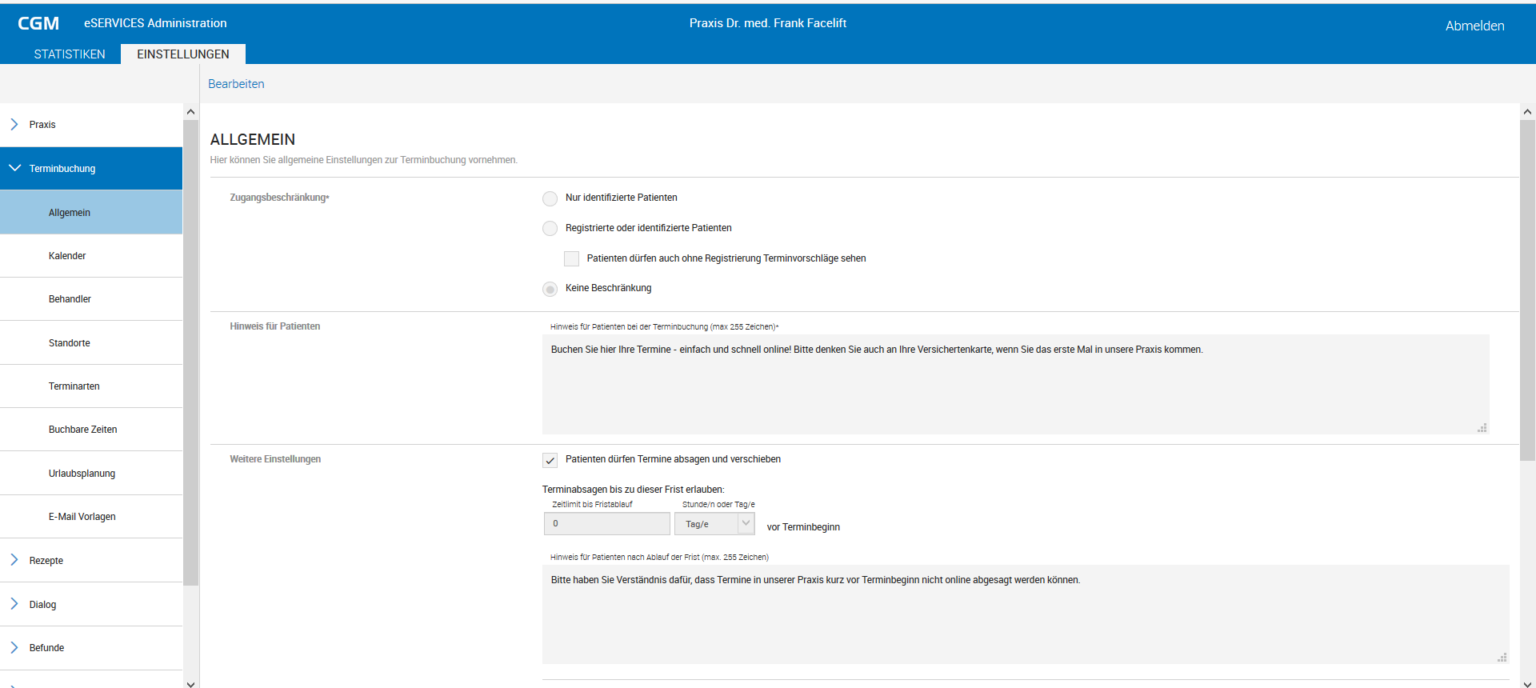Open the Kalender settings page
1536x688 pixels.
tap(66, 255)
